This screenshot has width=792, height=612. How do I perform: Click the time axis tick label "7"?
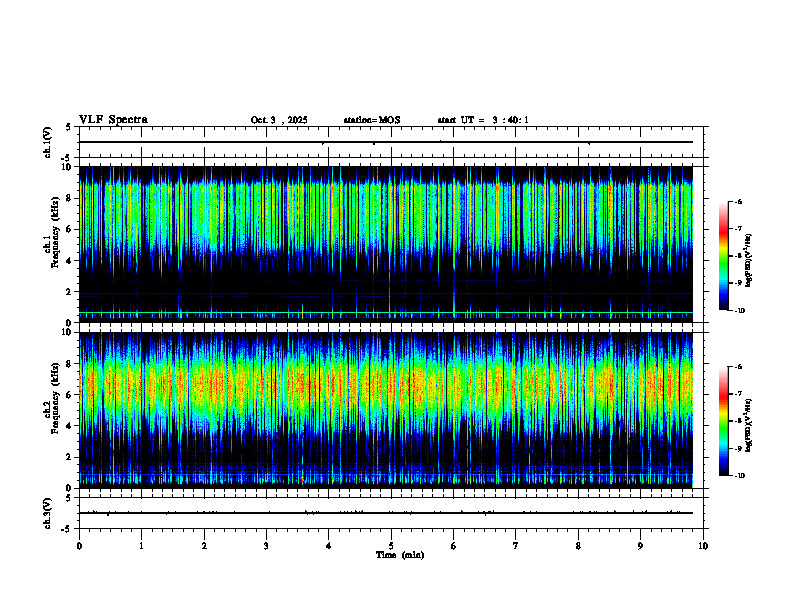pyautogui.click(x=516, y=546)
